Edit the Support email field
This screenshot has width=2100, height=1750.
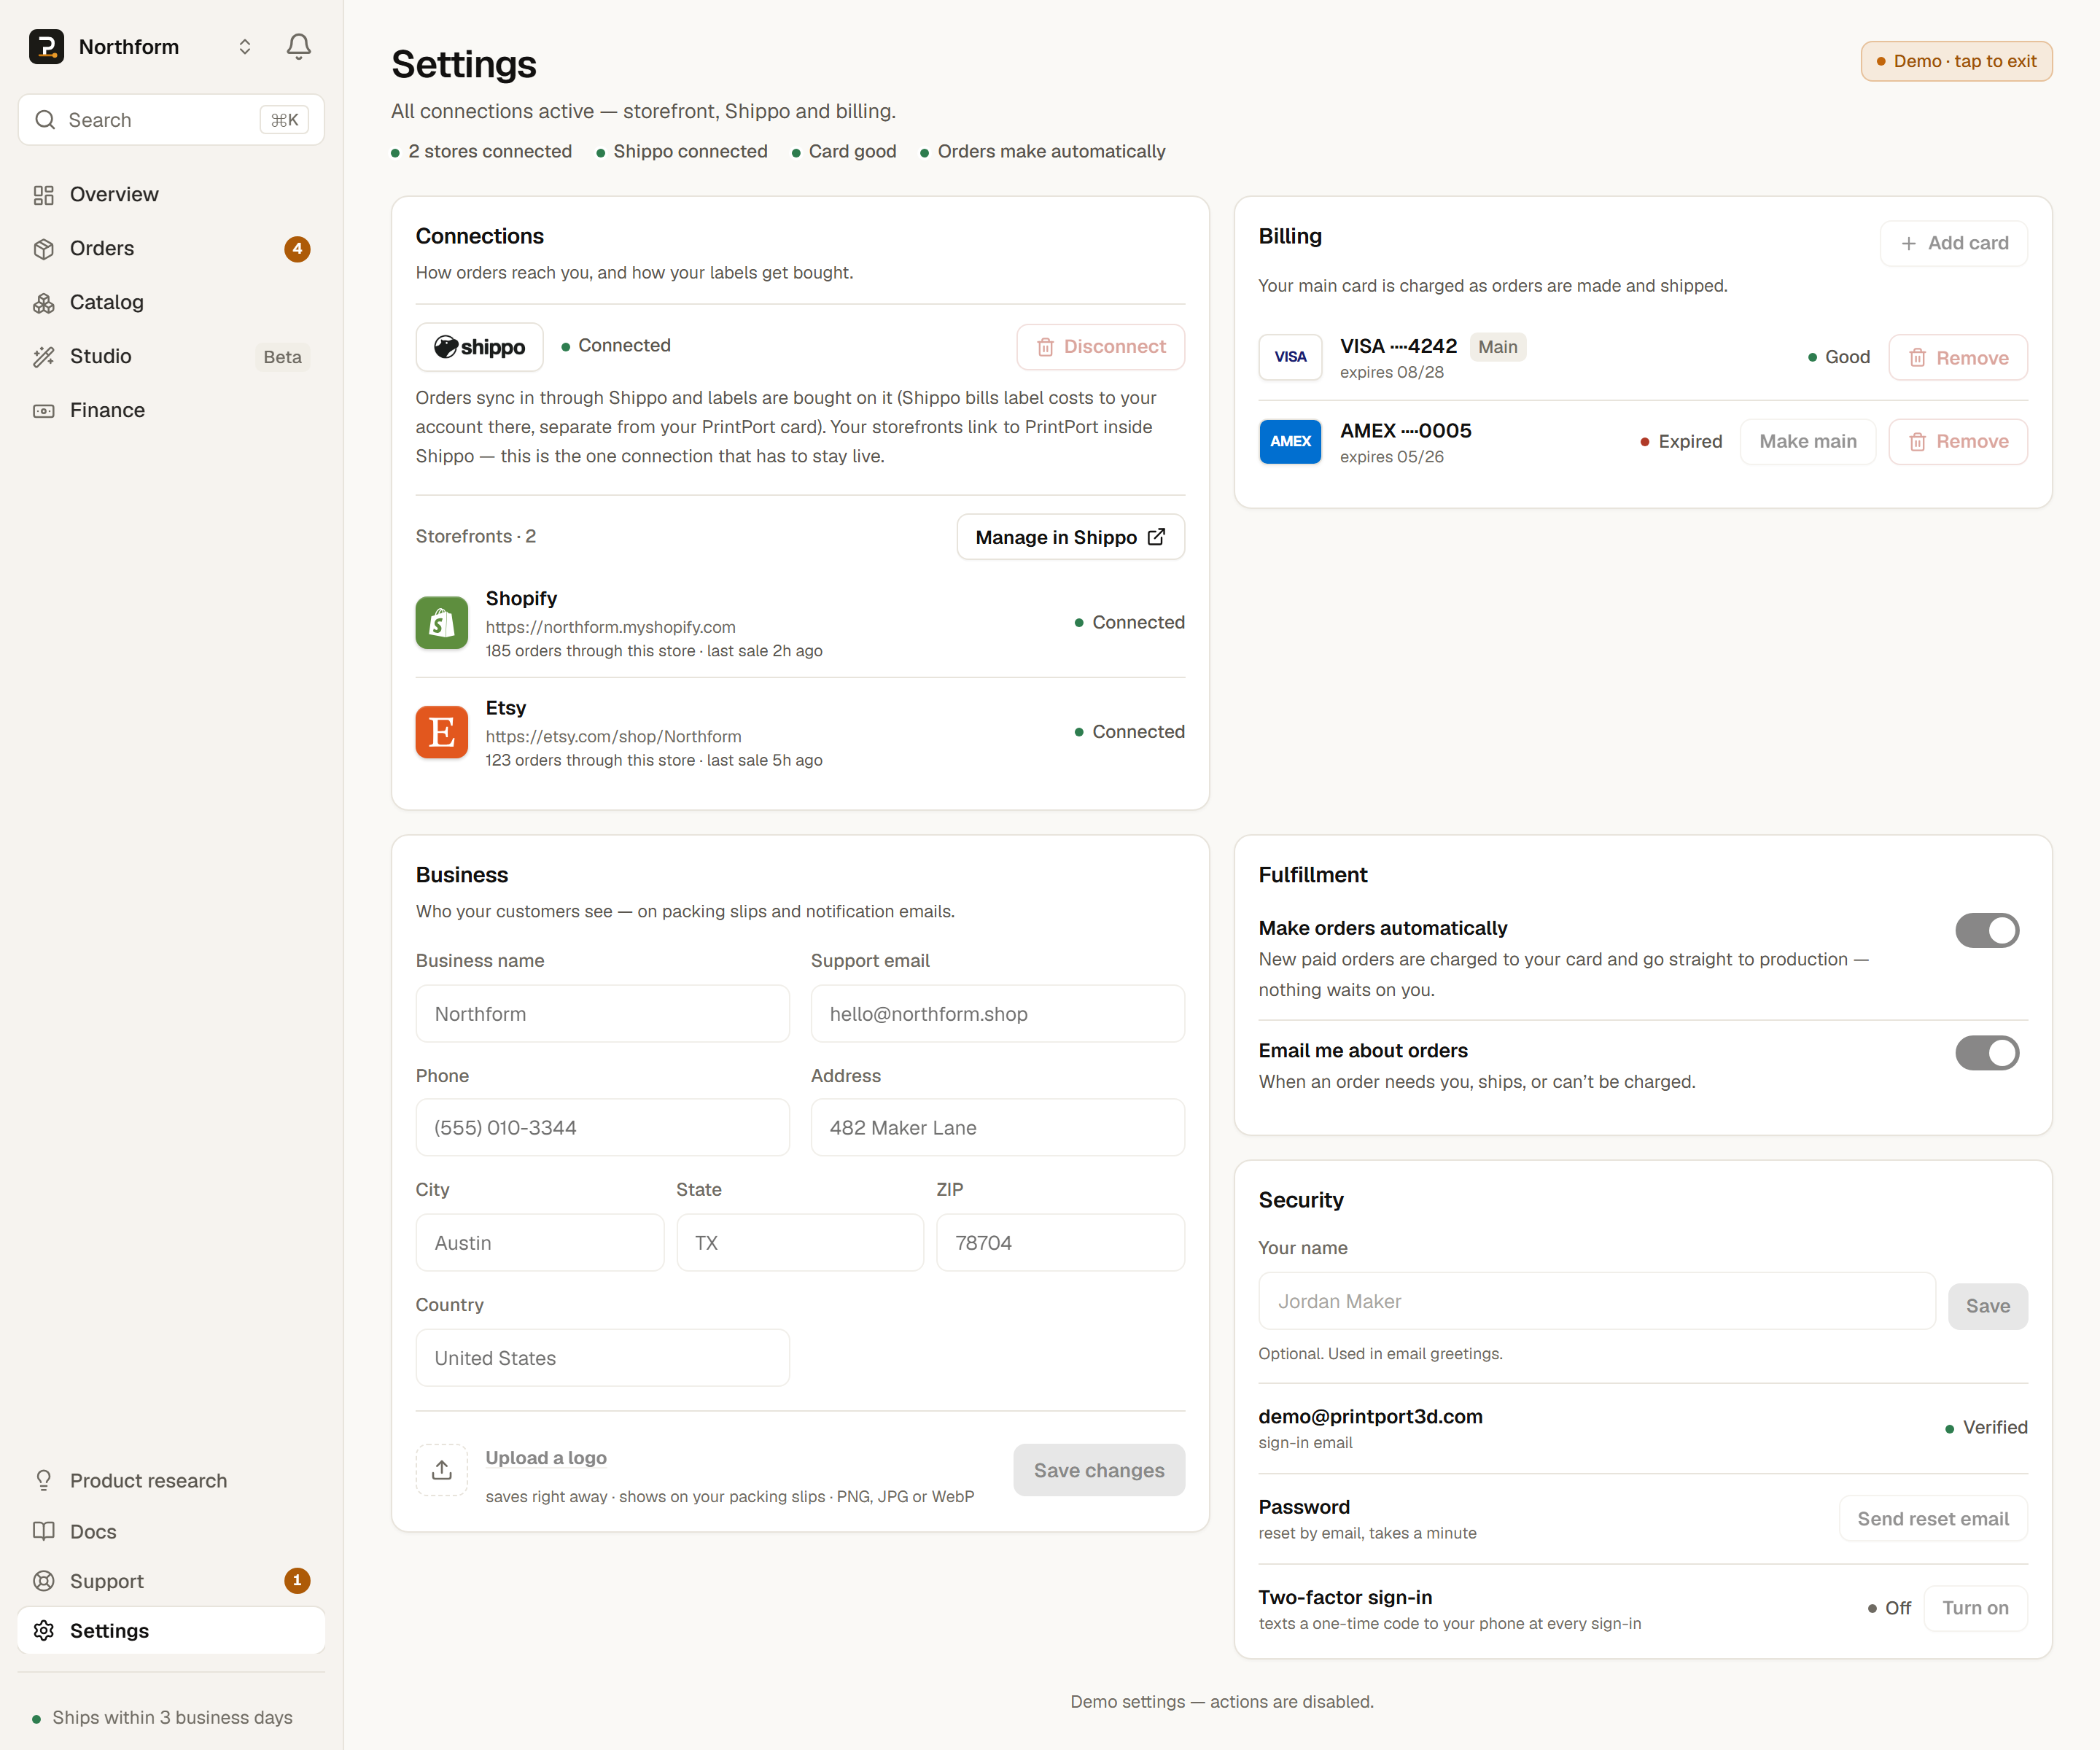998,1014
